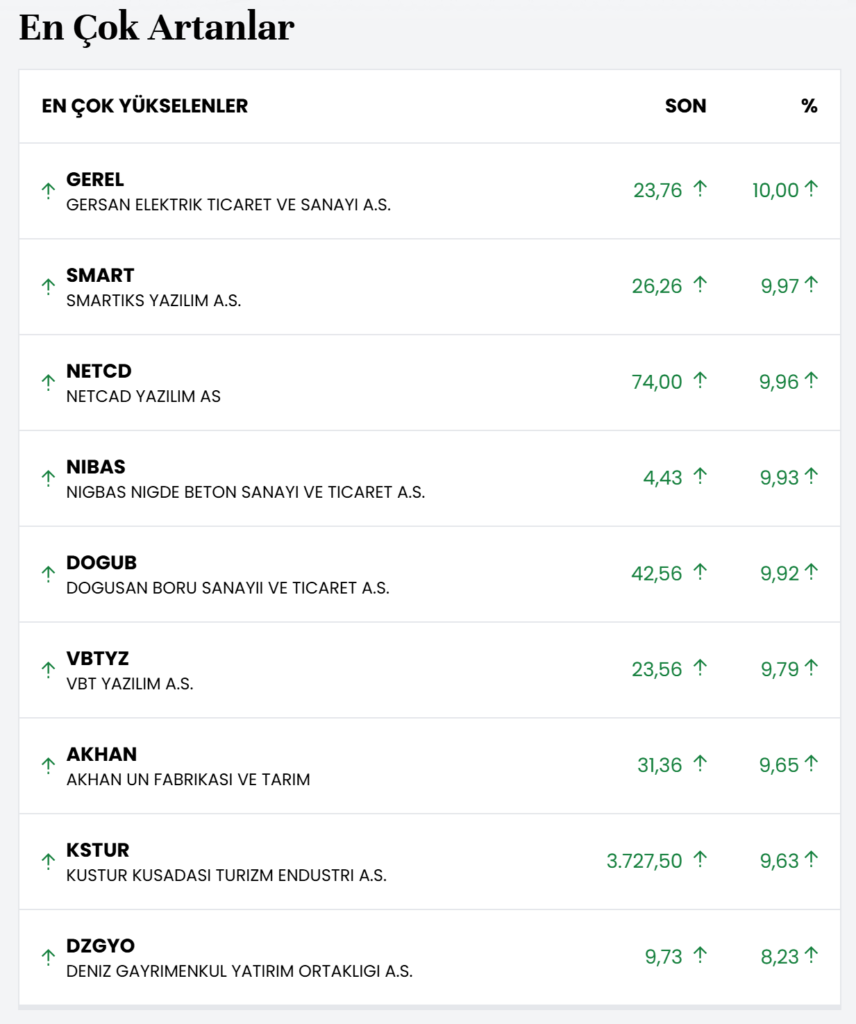
Task: Click the arrow icon beside 9,93 percent
Action: pyautogui.click(x=811, y=476)
